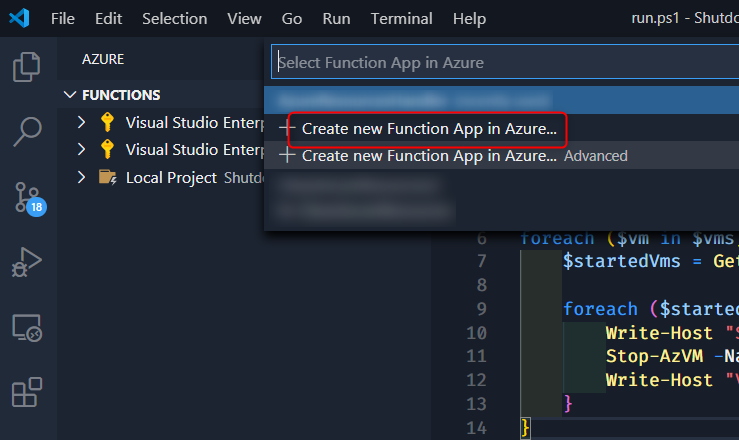This screenshot has height=440, width=739.
Task: Open the Help menu
Action: click(469, 19)
